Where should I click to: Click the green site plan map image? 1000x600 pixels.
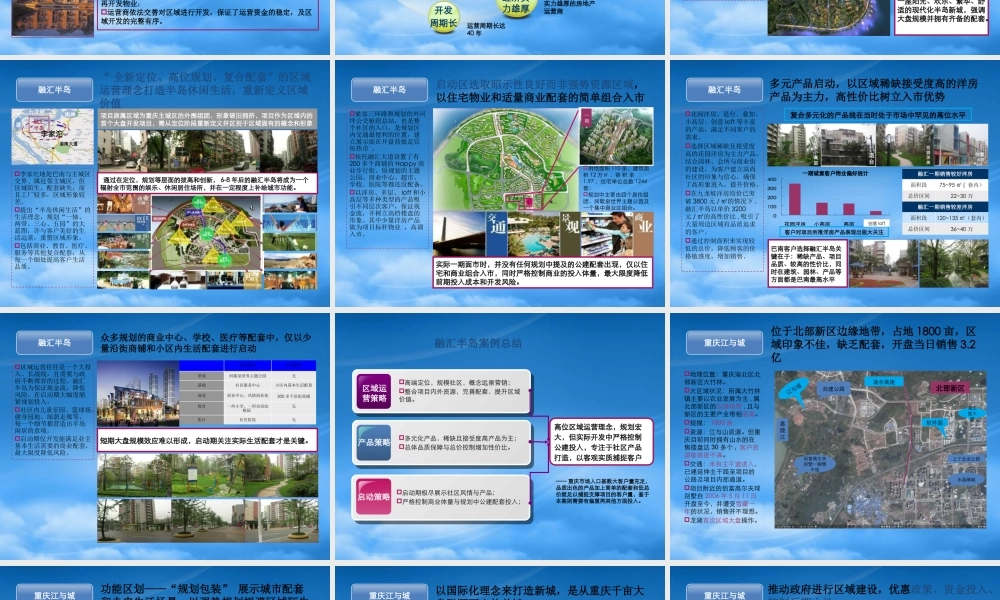pos(505,159)
